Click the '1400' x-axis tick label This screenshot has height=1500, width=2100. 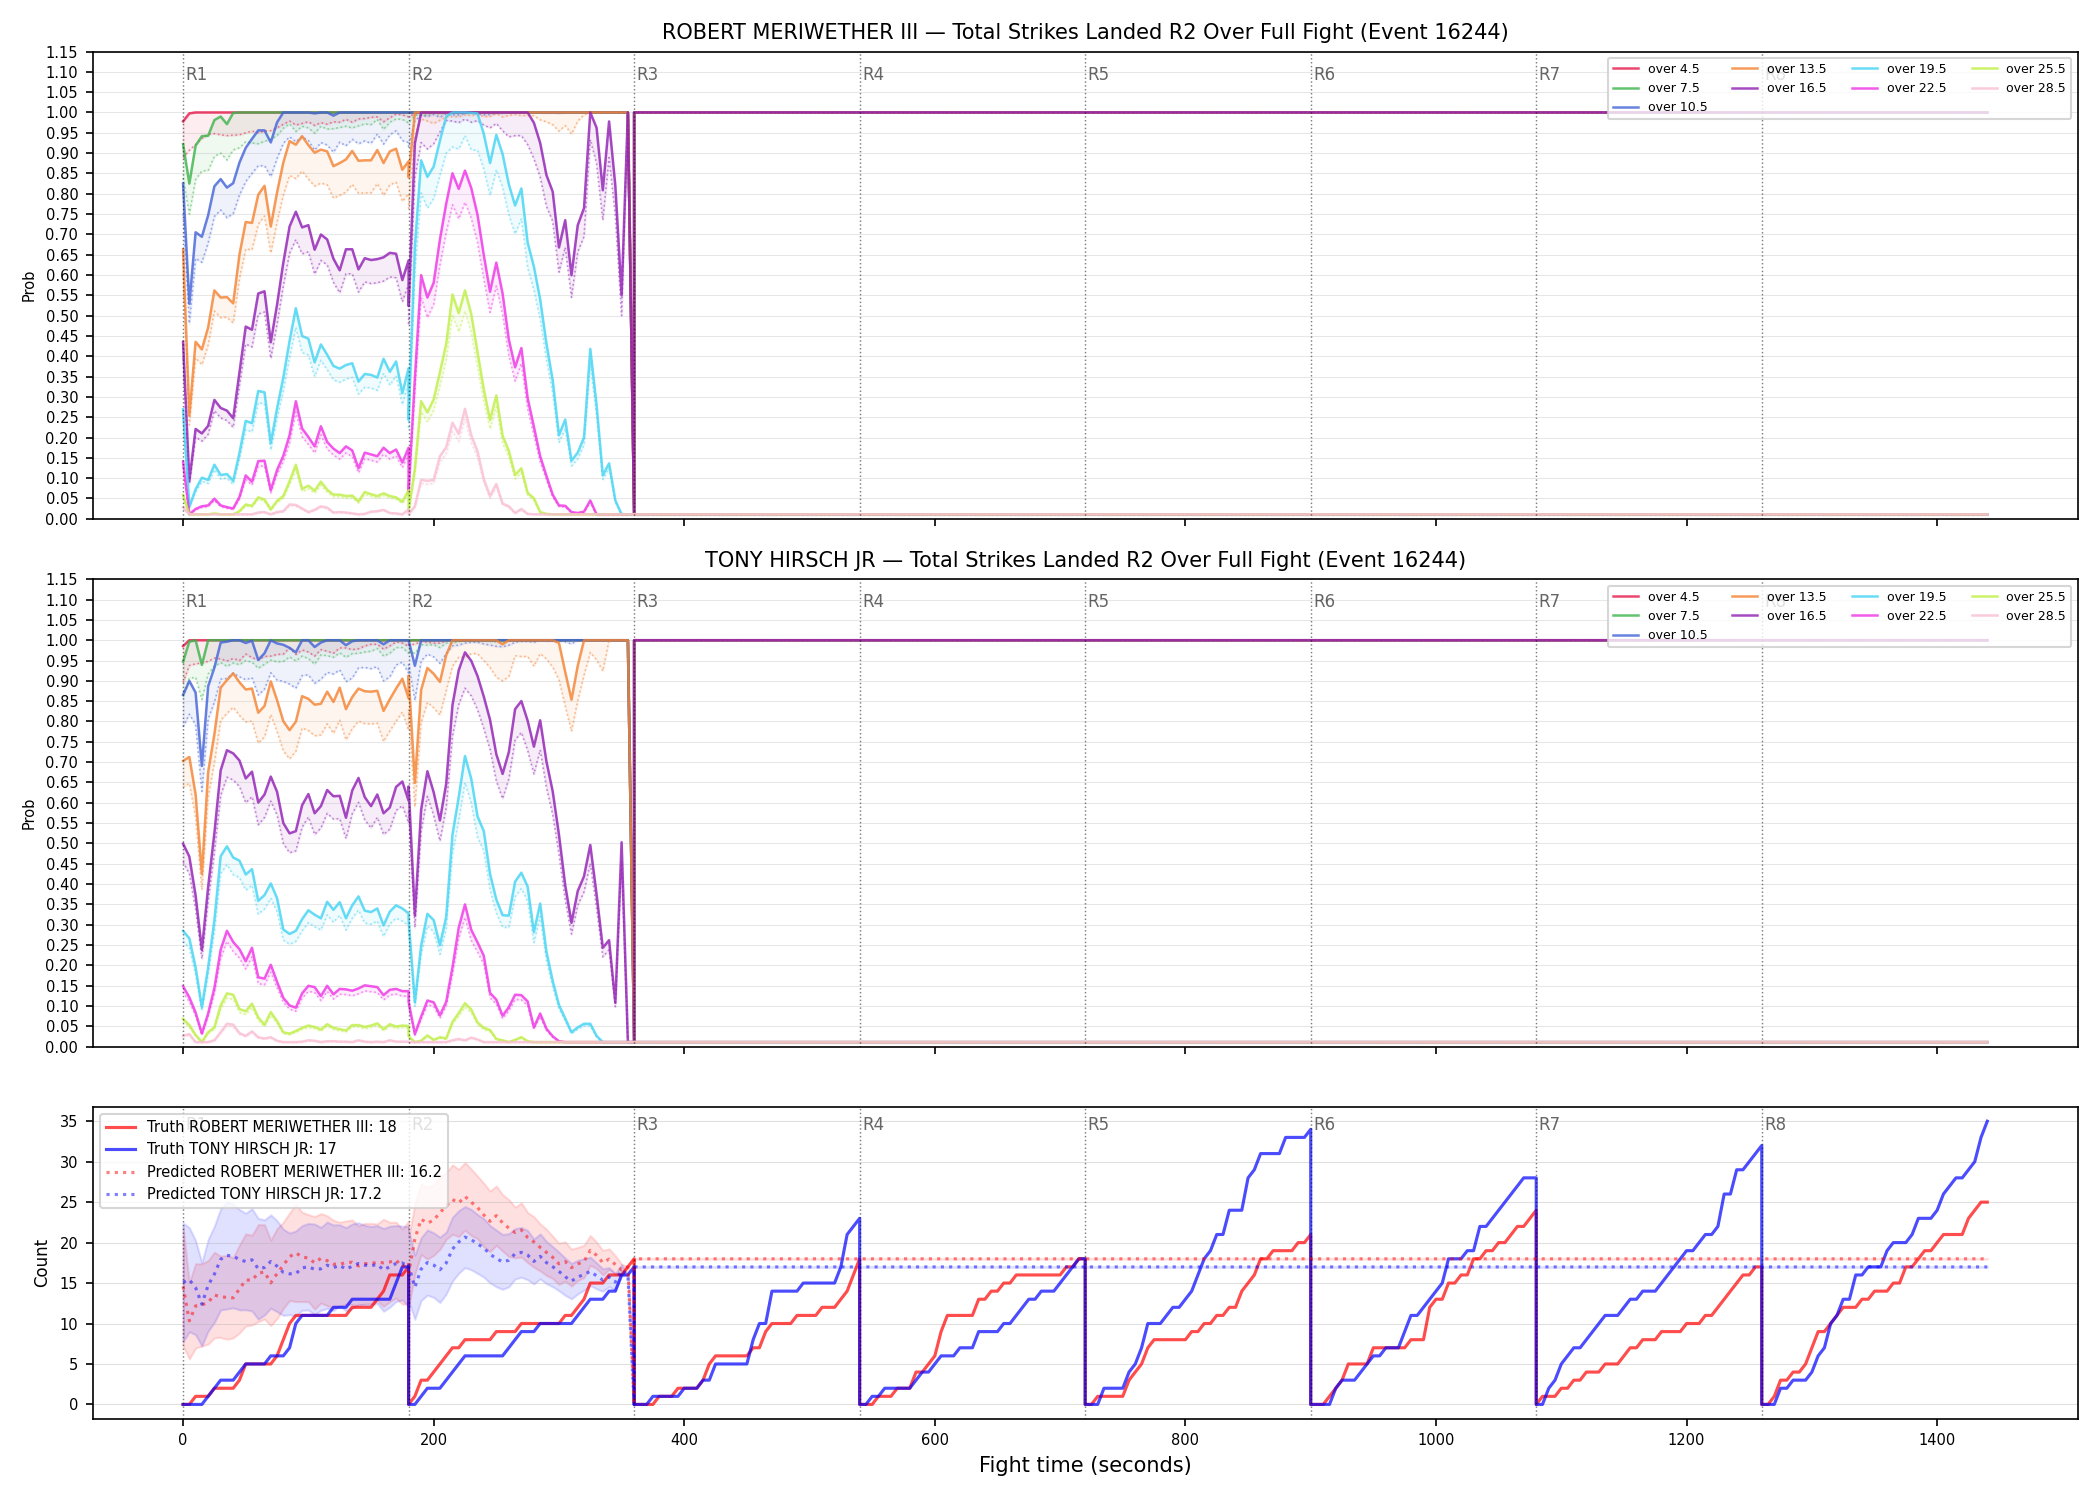point(1937,1439)
